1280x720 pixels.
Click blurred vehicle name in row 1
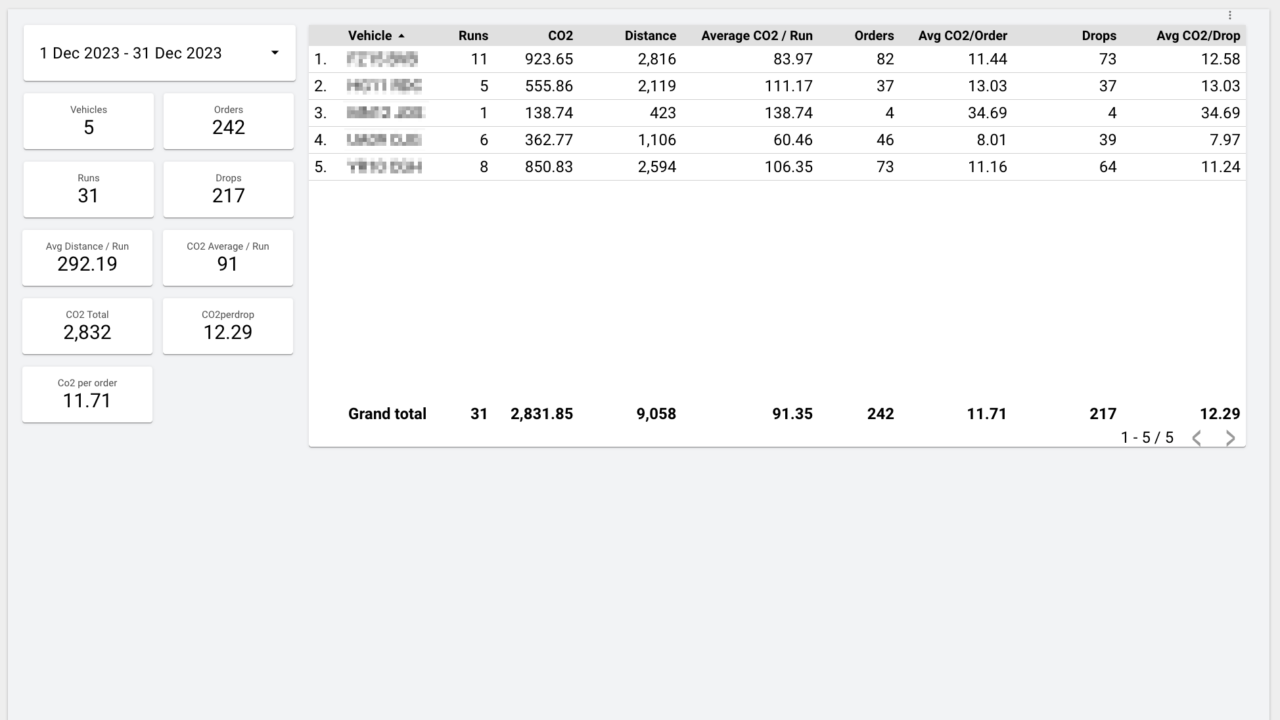382,59
